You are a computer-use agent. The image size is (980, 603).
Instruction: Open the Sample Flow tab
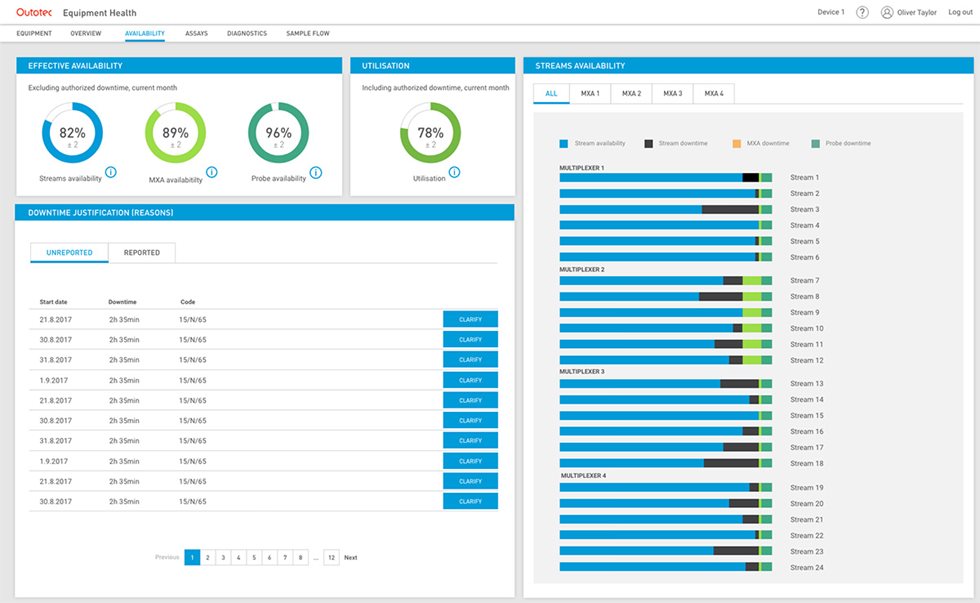point(308,33)
